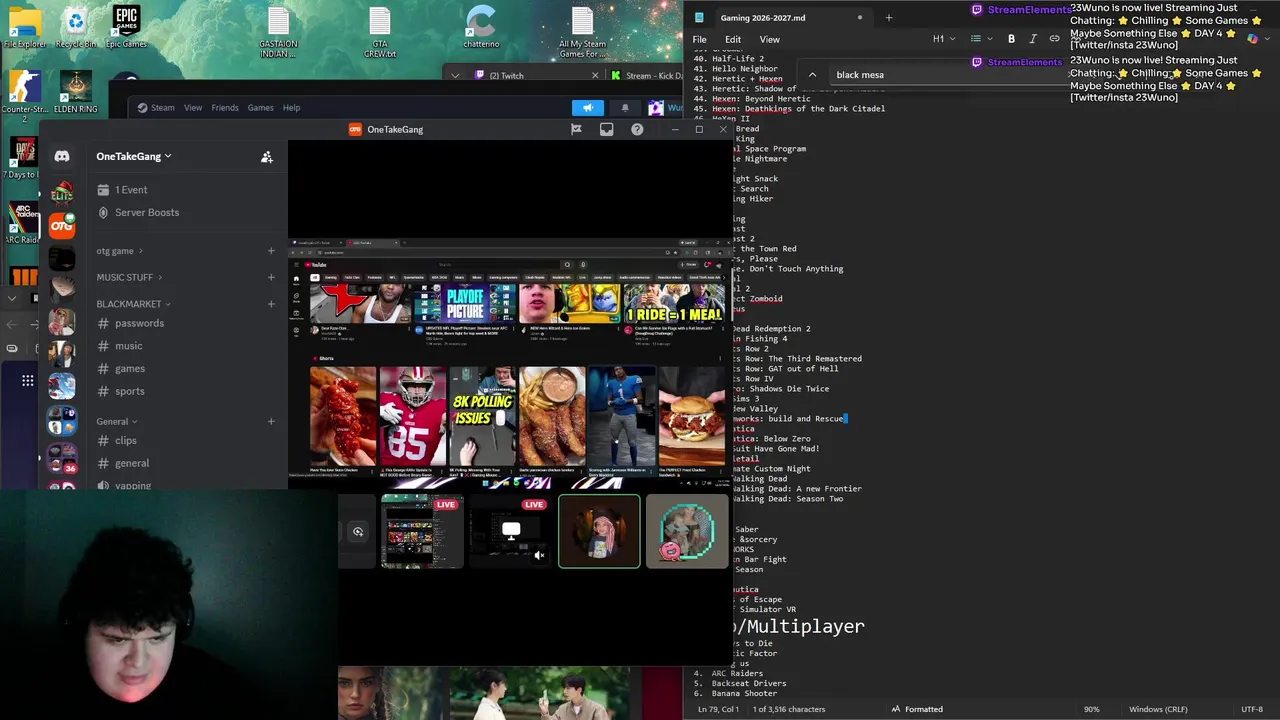
Task: Select the OTG server icon in Discord
Action: click(x=62, y=225)
